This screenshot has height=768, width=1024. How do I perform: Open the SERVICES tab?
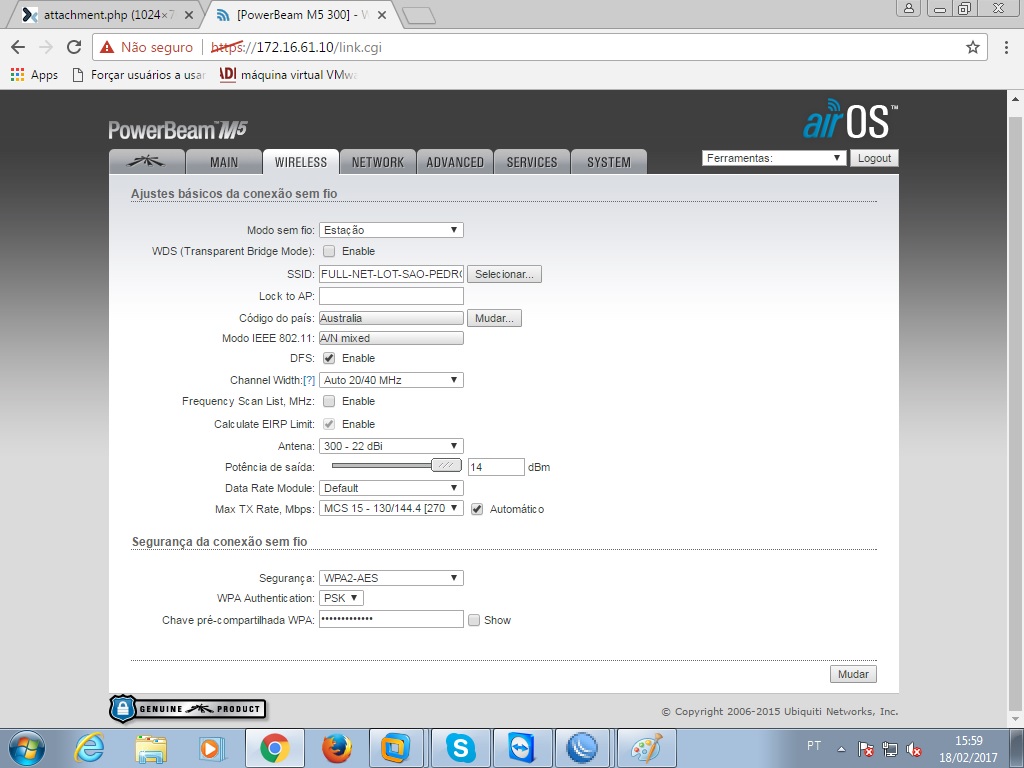532,162
